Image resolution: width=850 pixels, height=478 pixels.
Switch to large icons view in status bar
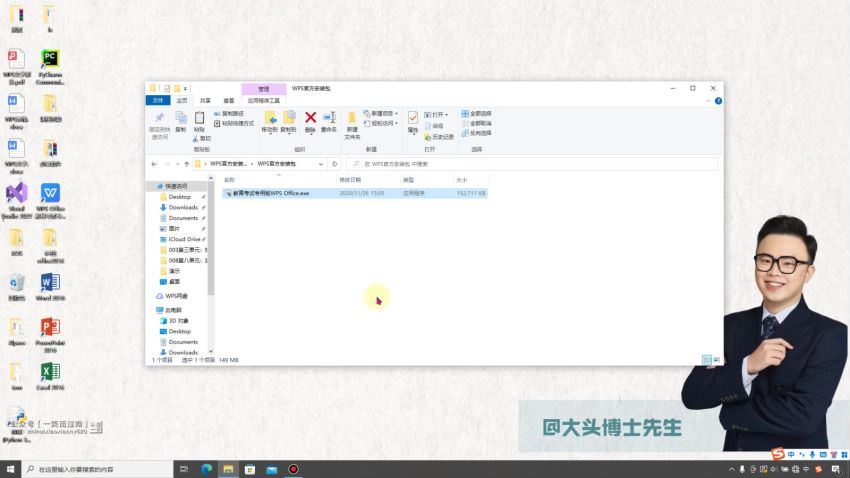(717, 359)
